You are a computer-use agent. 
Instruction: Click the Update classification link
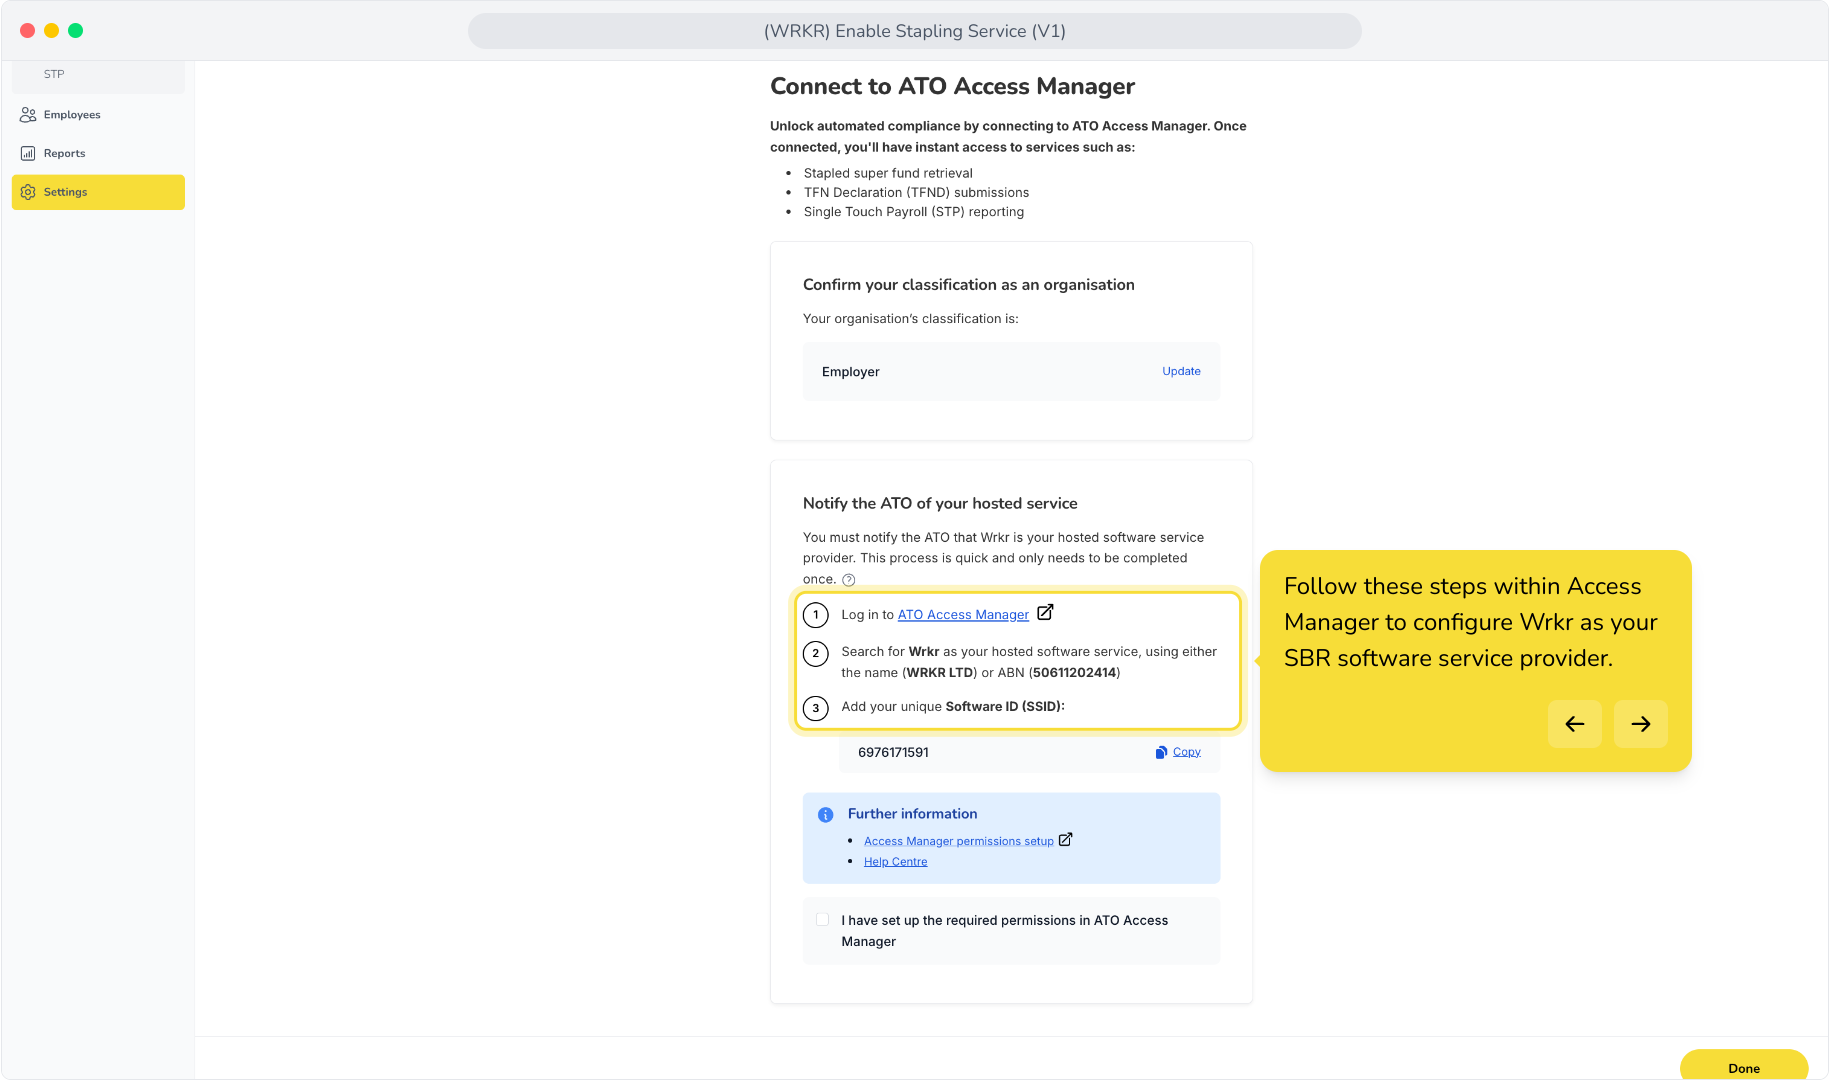point(1181,371)
